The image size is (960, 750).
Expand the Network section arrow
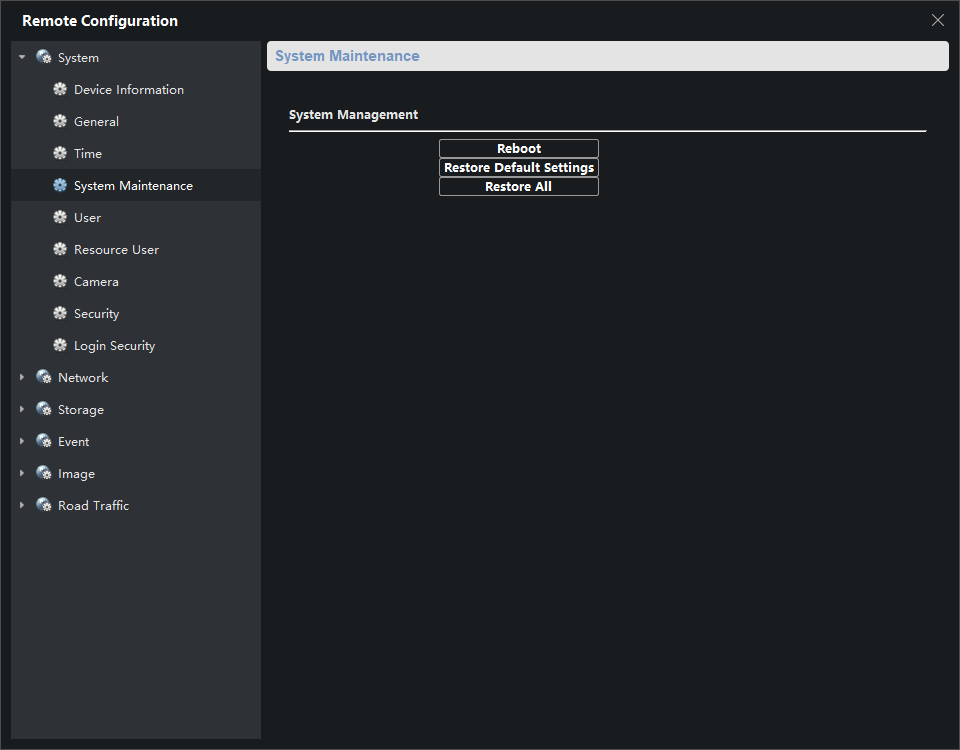(22, 378)
